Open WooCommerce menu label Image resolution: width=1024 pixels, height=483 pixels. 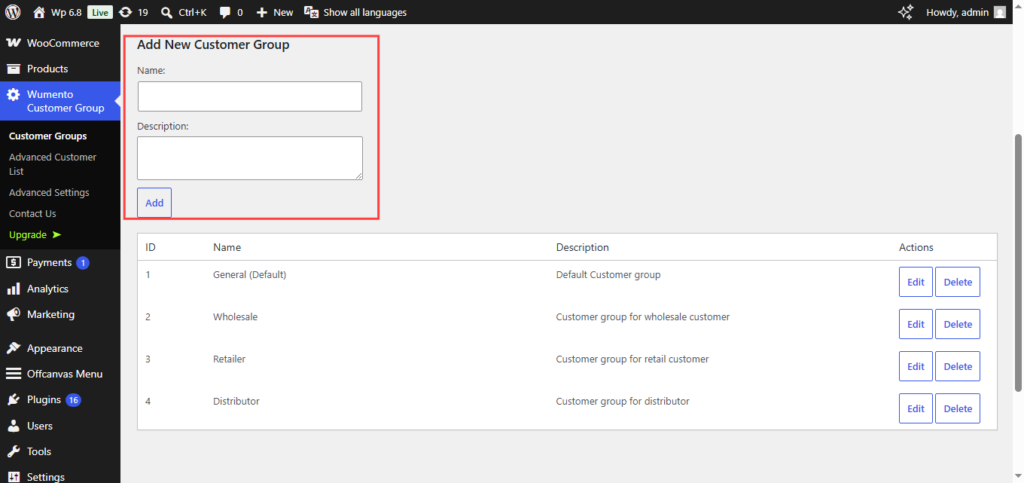pyautogui.click(x=63, y=43)
